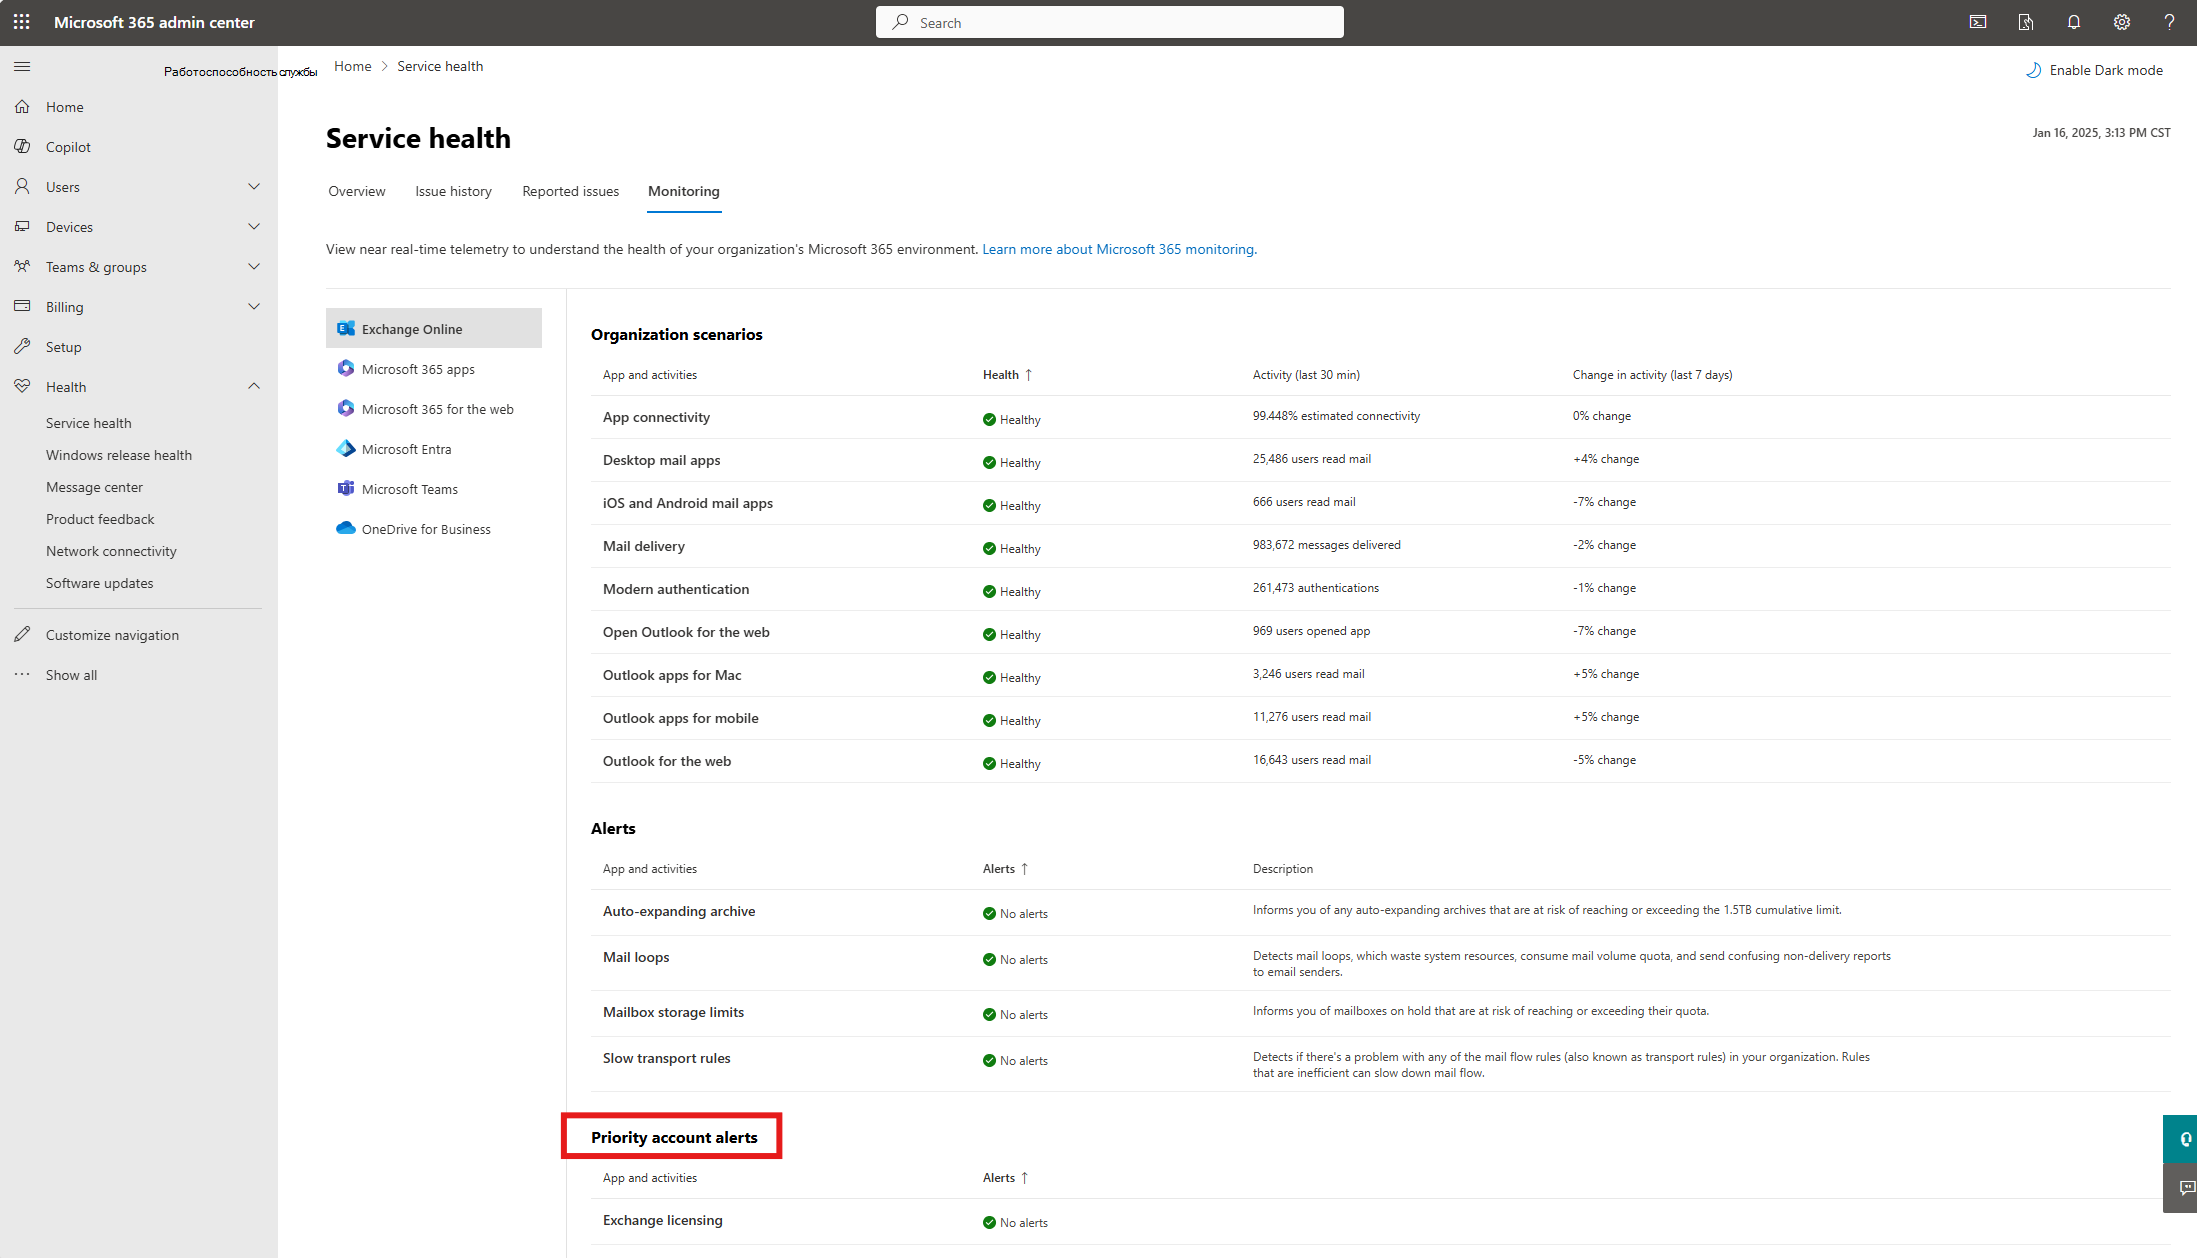Focus the Search input field

coord(1110,22)
